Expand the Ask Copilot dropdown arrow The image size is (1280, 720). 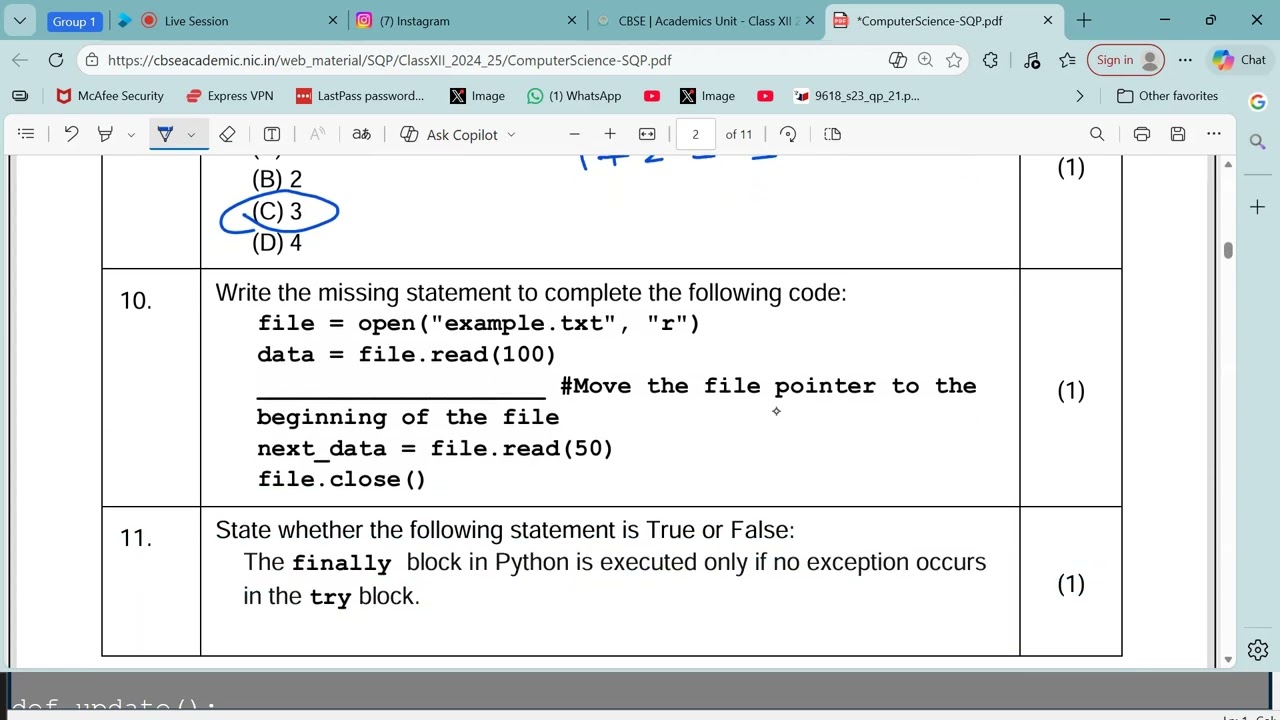pos(511,134)
